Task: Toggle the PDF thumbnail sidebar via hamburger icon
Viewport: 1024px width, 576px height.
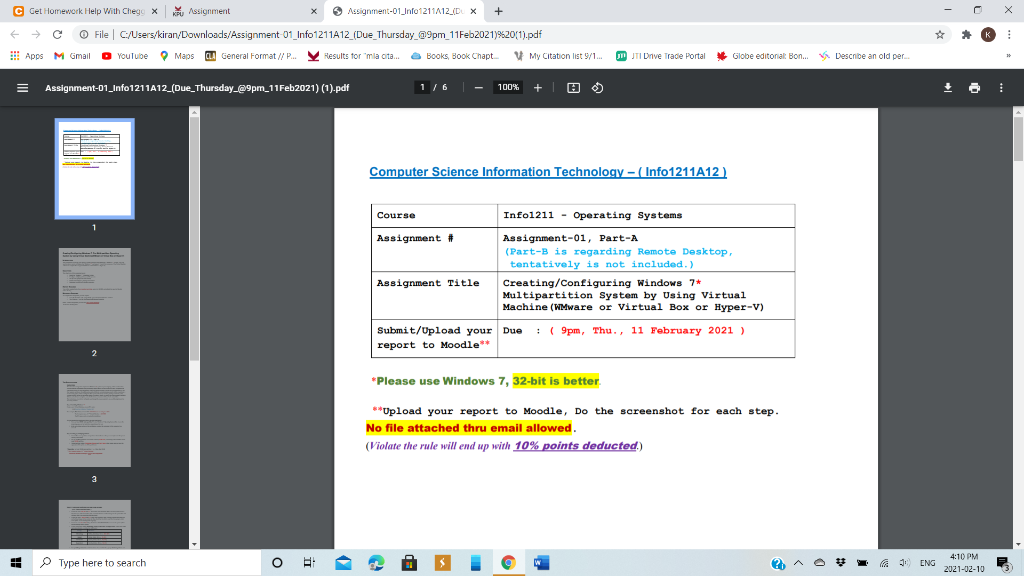Action: tap(22, 87)
